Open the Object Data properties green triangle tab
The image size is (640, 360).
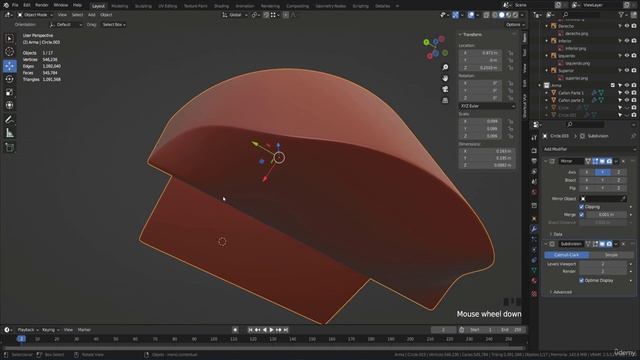[534, 270]
